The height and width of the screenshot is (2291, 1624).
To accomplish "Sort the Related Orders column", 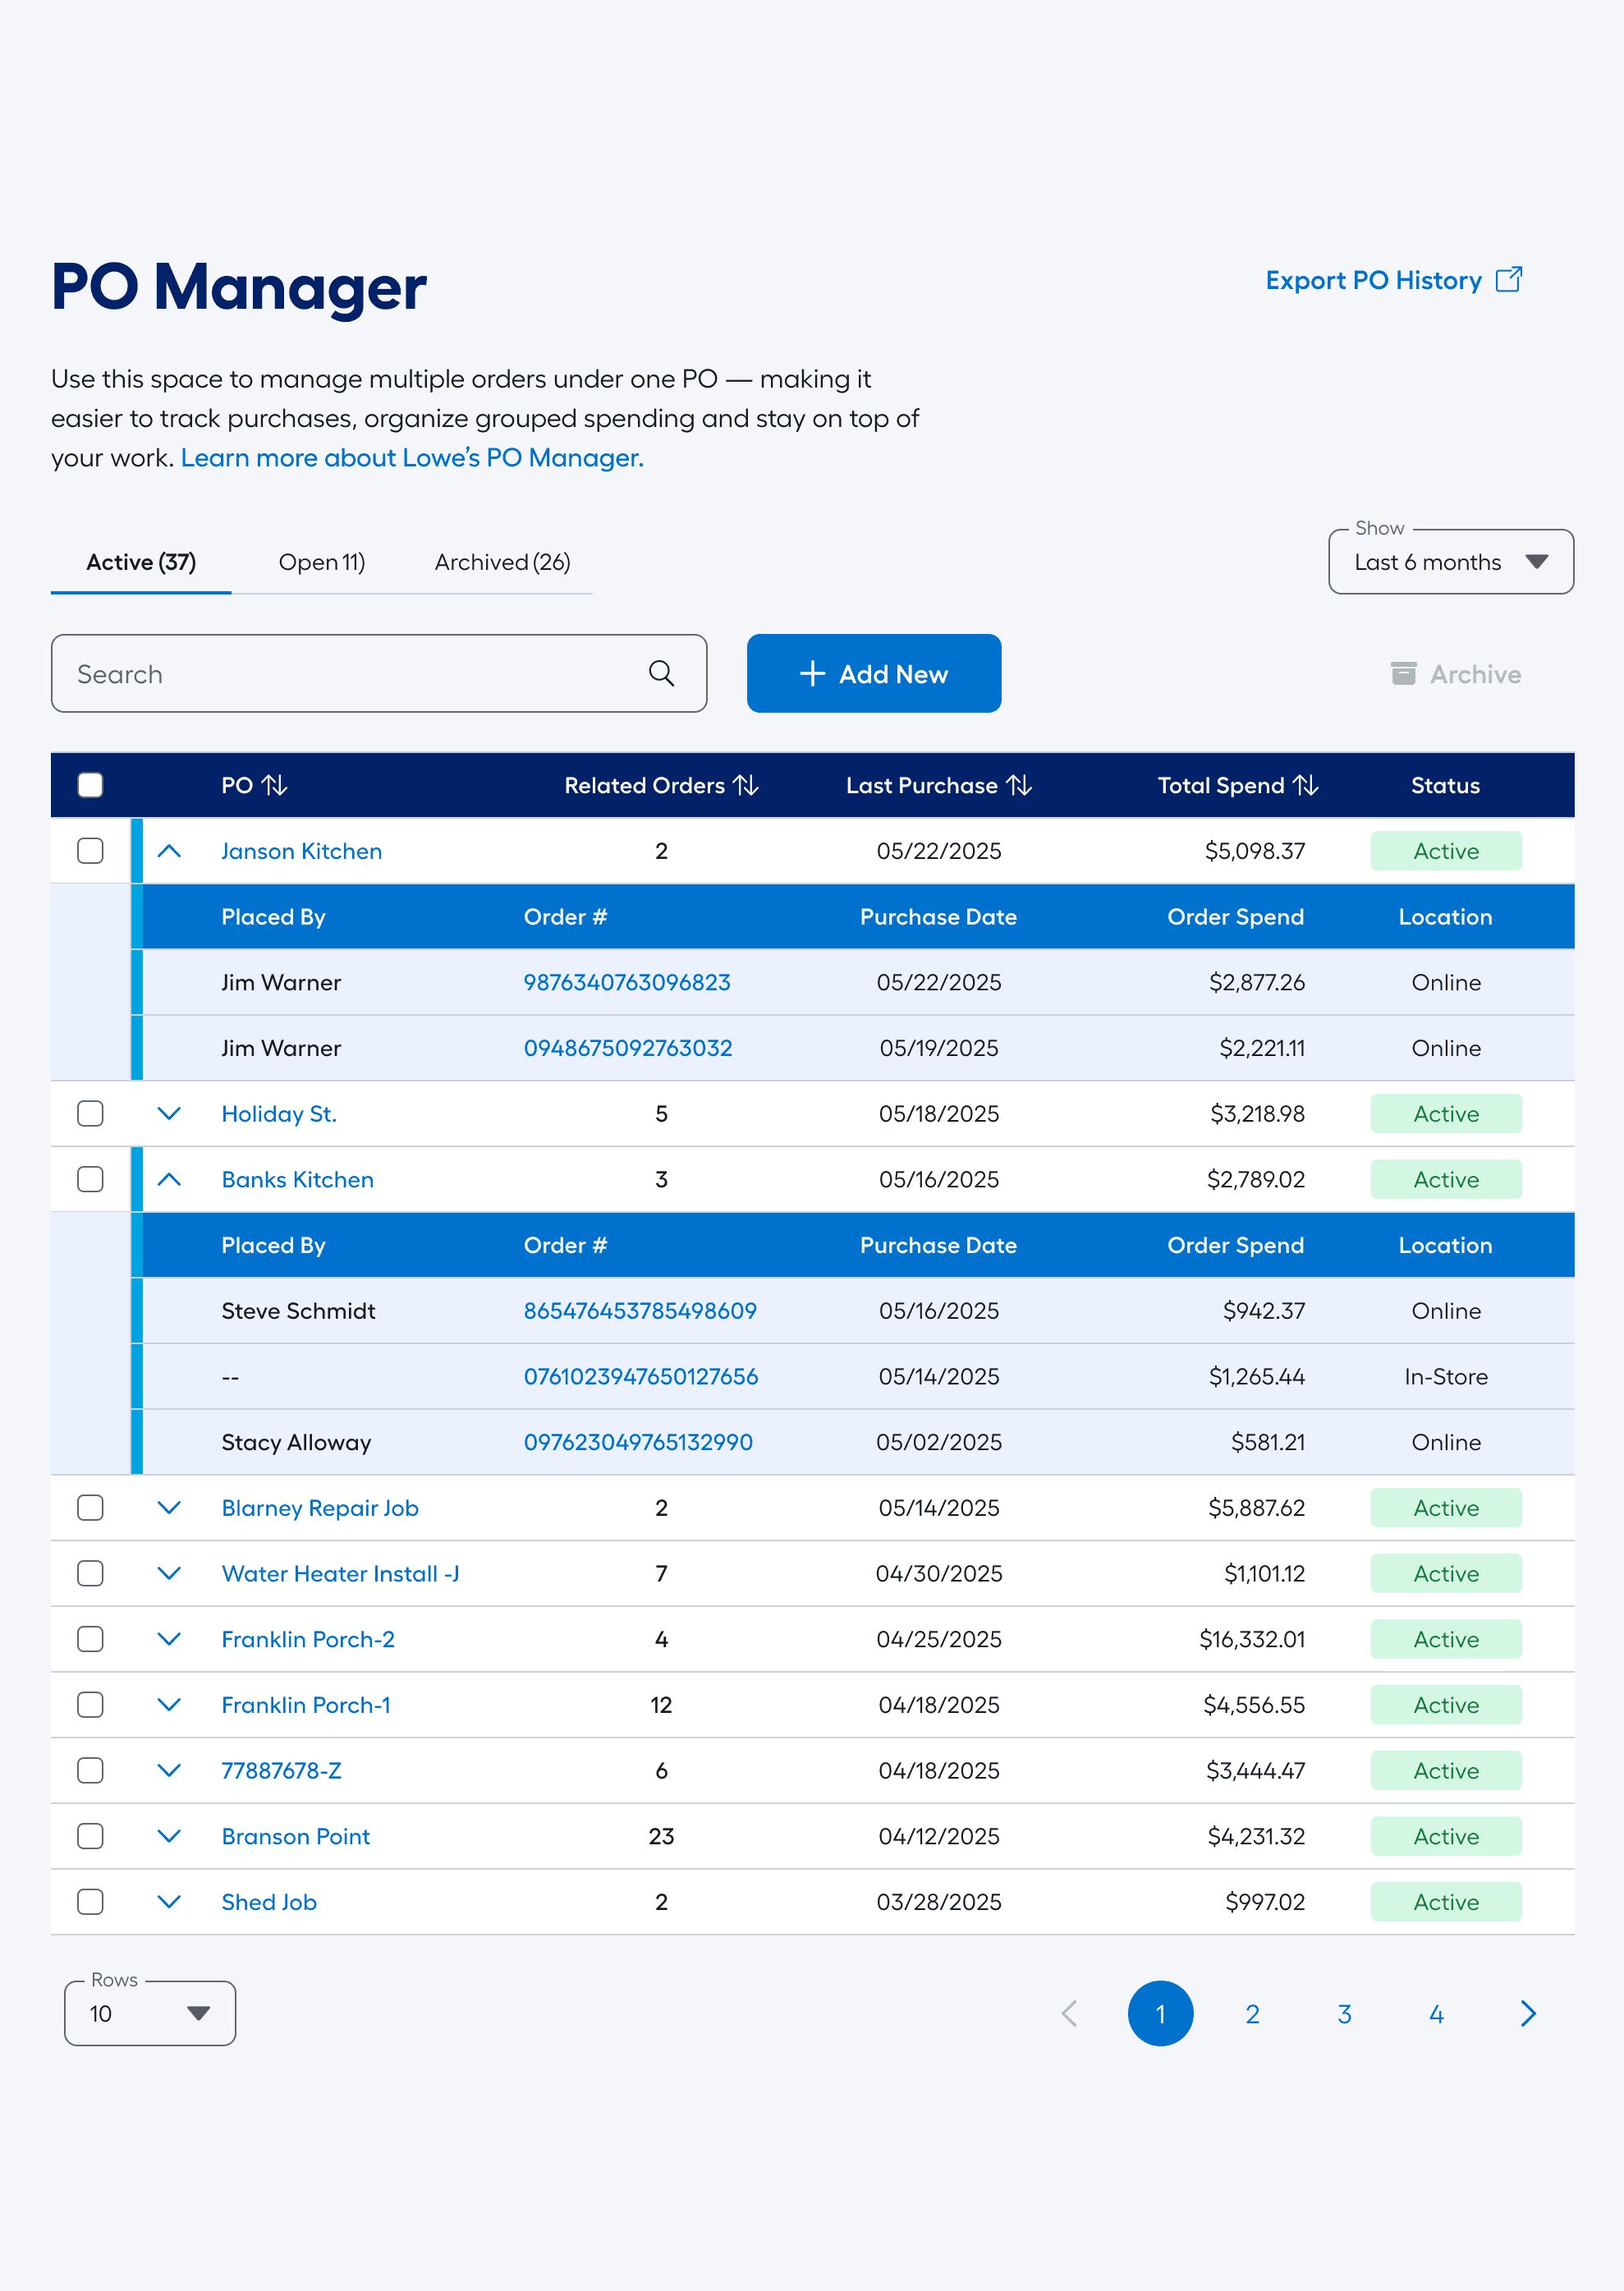I will pyautogui.click(x=748, y=785).
